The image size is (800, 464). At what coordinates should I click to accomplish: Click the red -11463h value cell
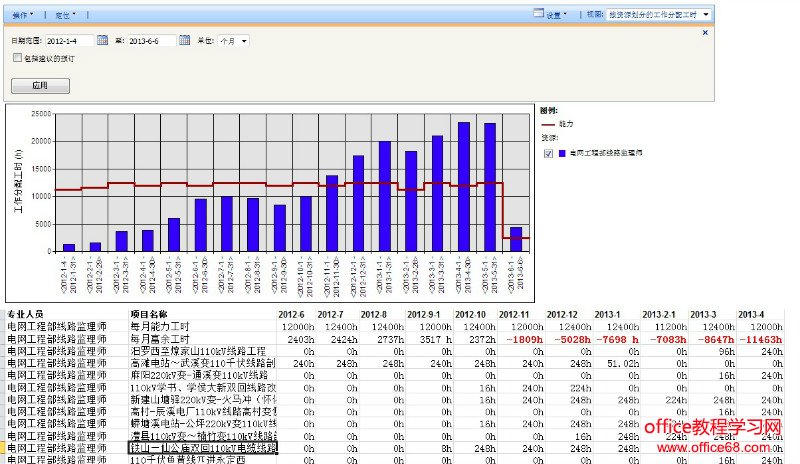click(x=762, y=340)
